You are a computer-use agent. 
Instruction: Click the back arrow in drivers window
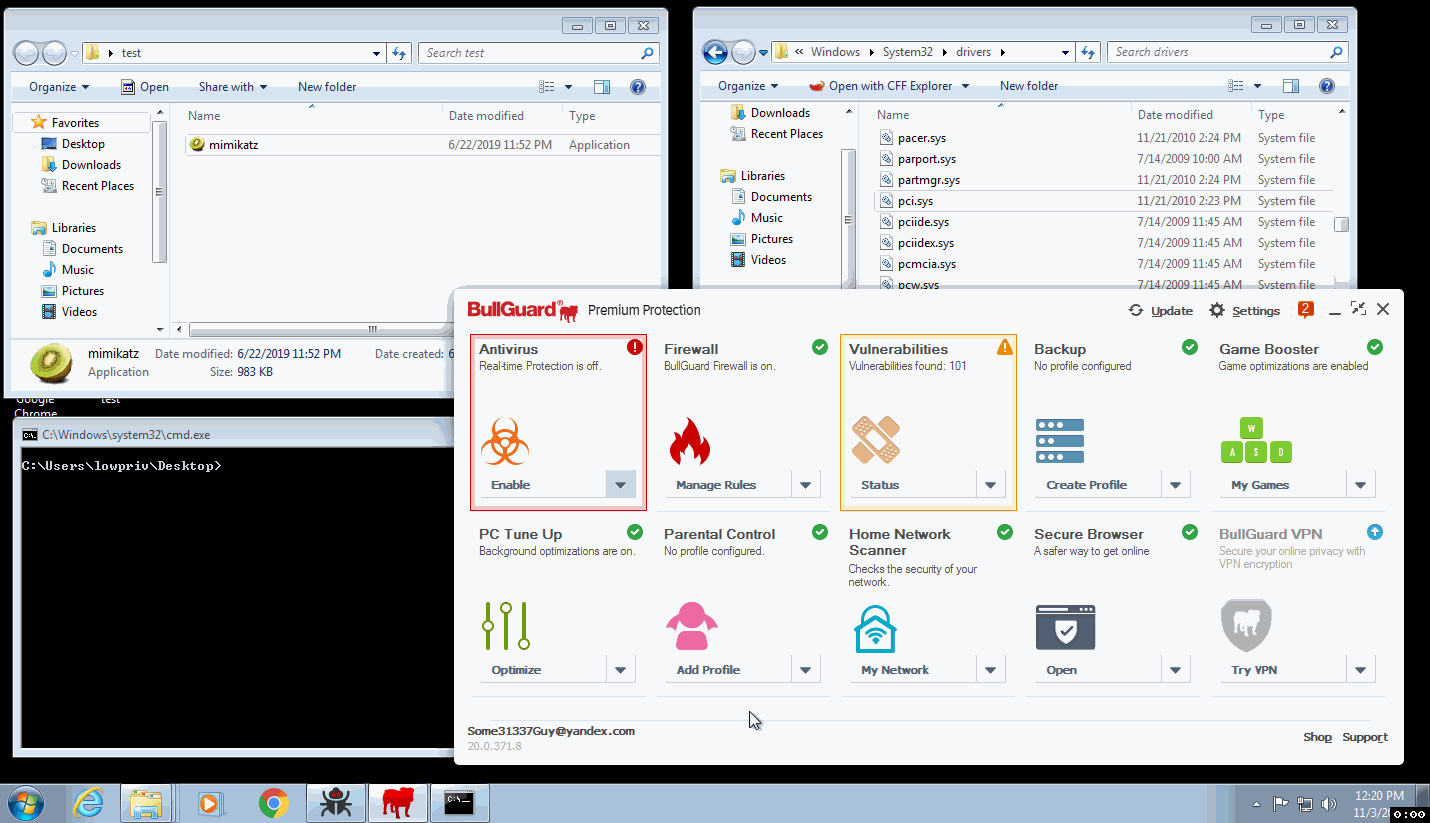[715, 52]
